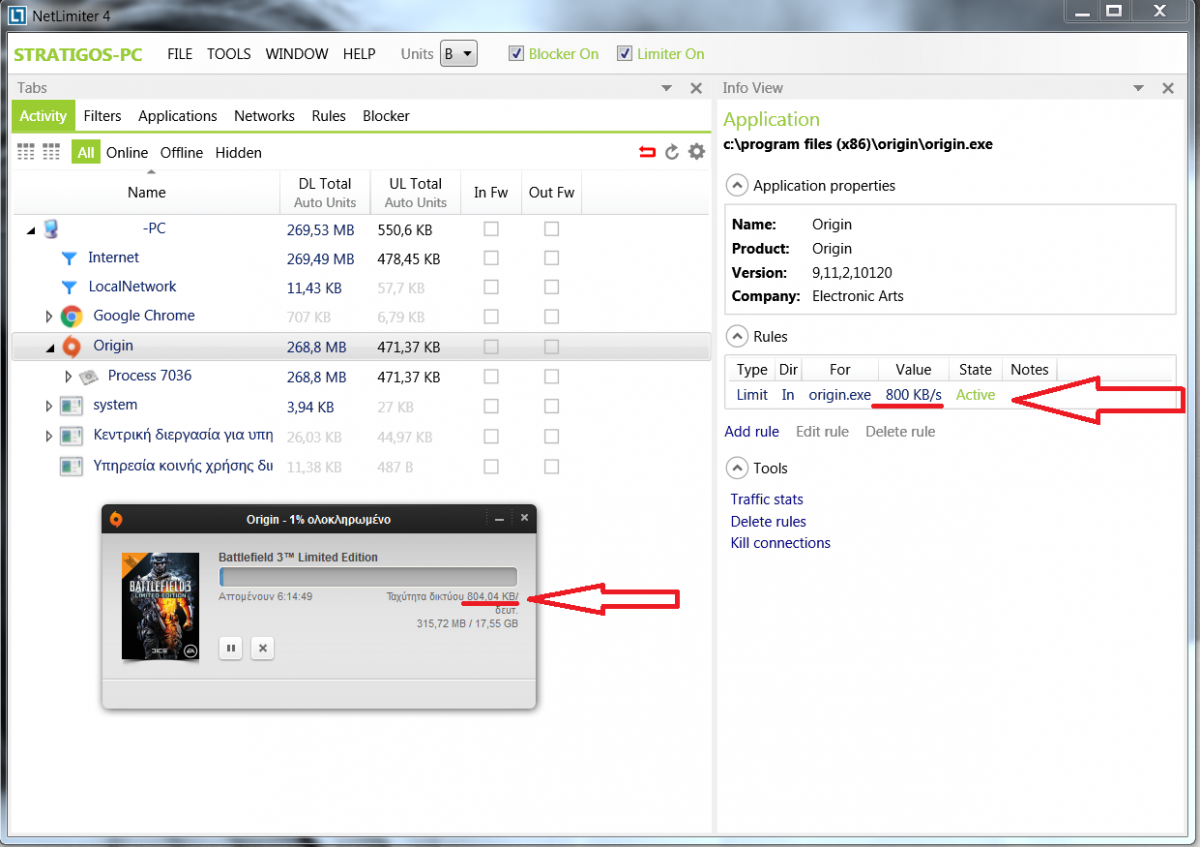Open the Tabs panel options dropdown arrow
The image size is (1200, 847).
[667, 88]
